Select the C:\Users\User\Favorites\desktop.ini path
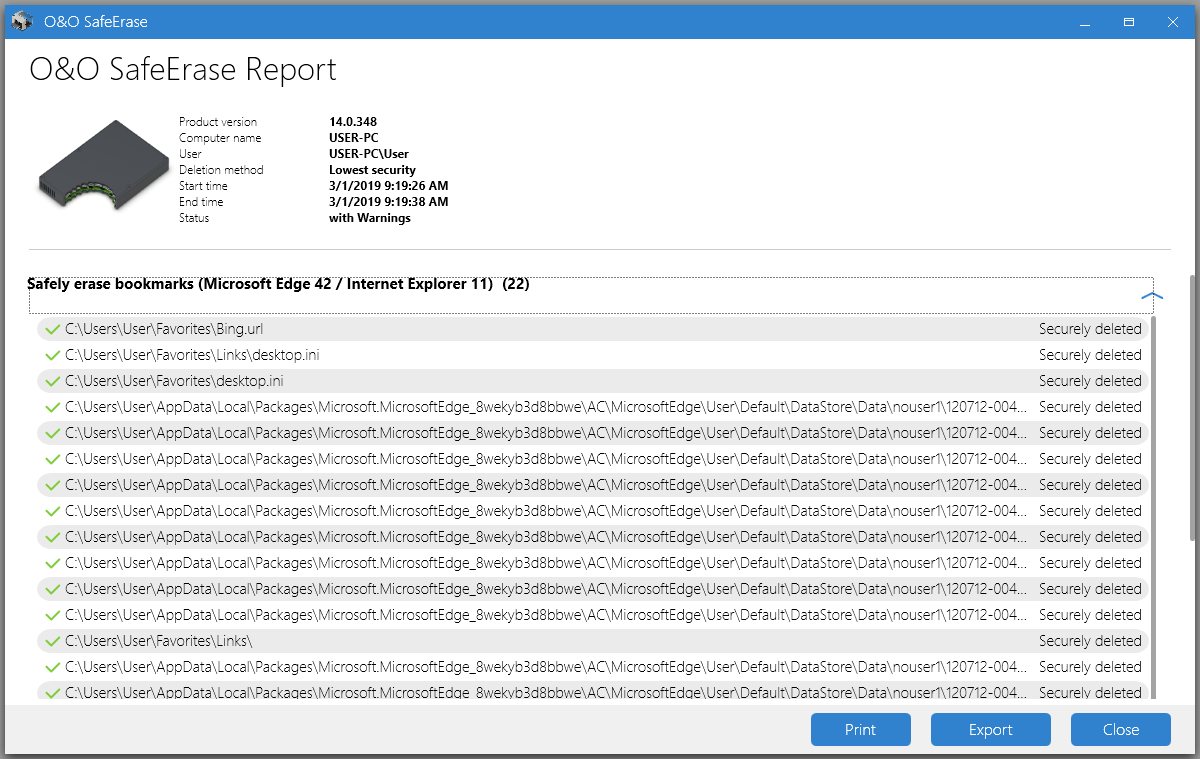Viewport: 1200px width, 759px height. 176,381
